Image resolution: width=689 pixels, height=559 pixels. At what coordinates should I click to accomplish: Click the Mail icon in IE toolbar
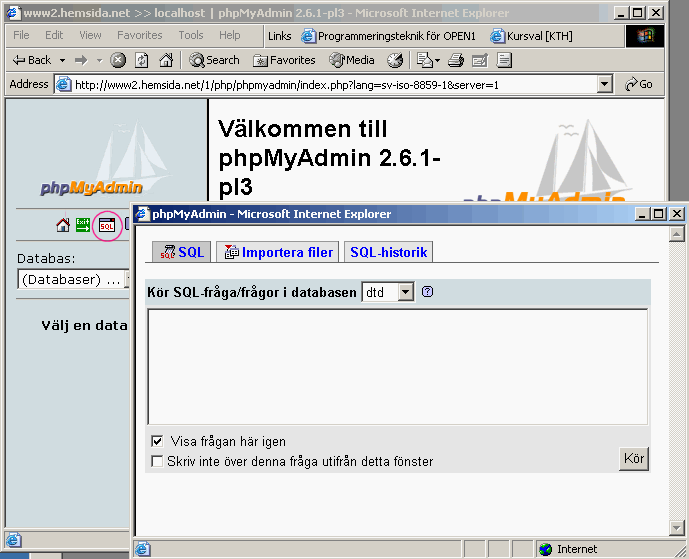click(424, 60)
